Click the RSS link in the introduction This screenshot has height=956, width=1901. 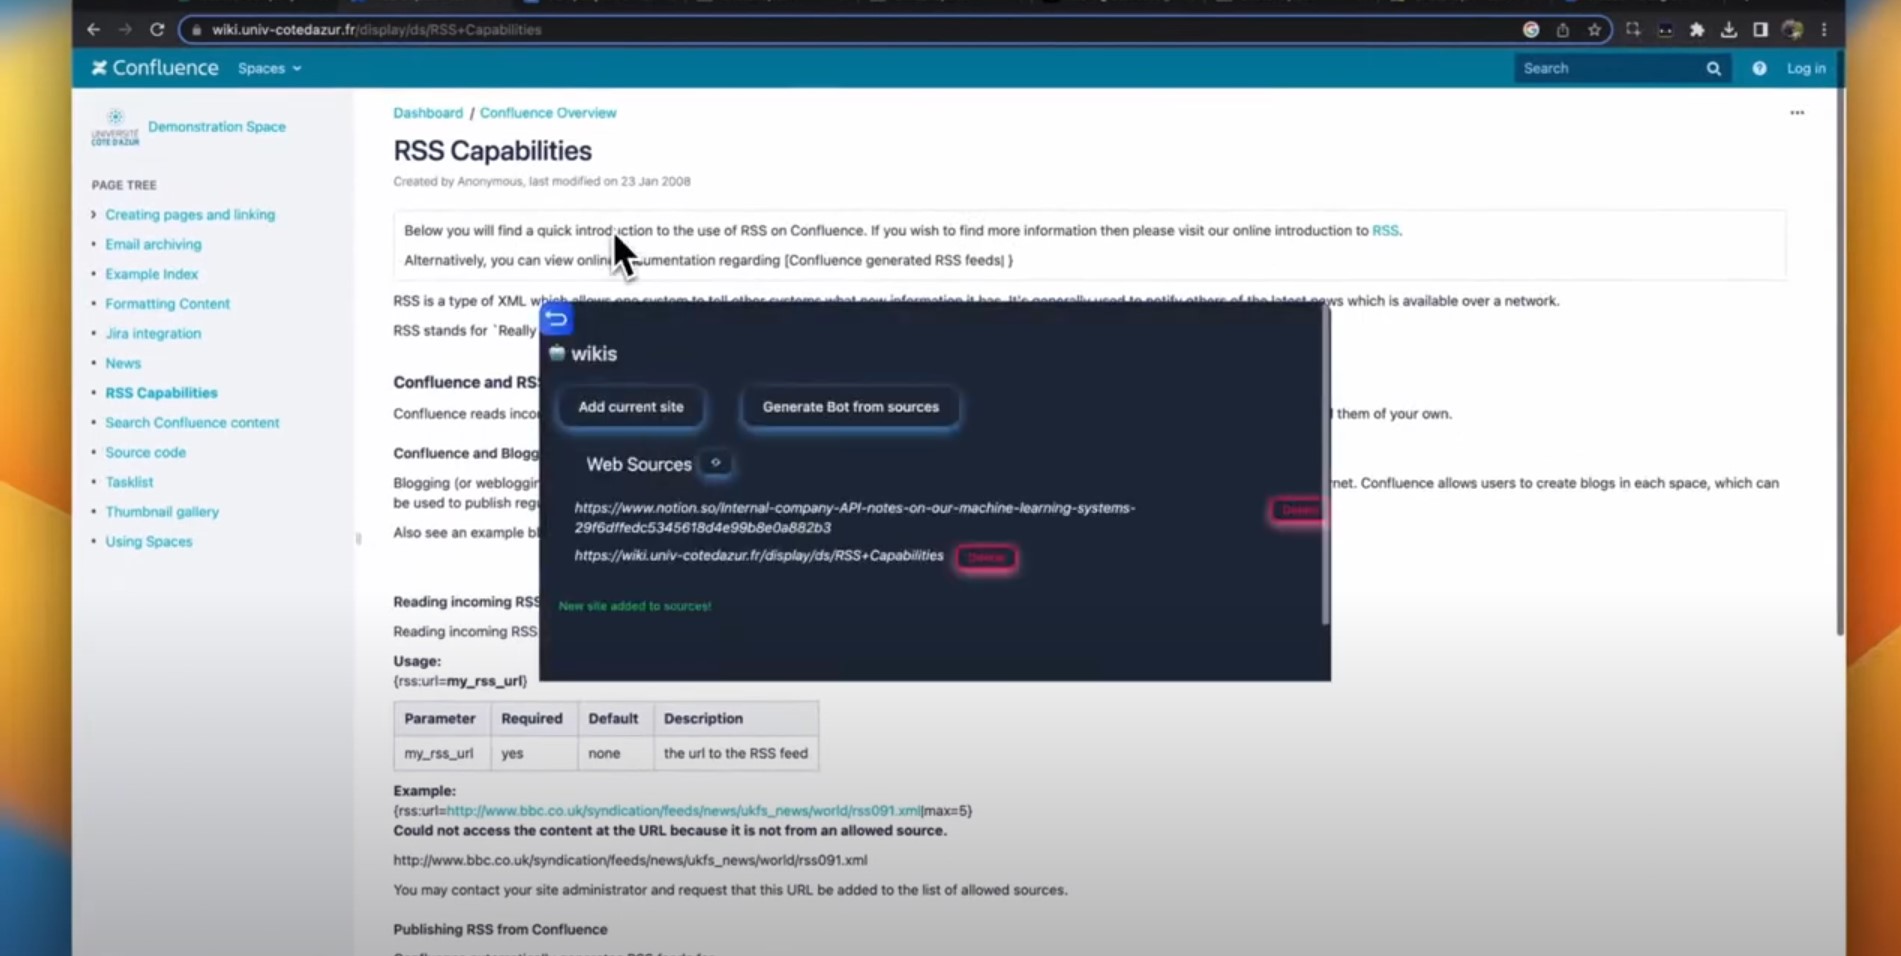click(x=1385, y=231)
